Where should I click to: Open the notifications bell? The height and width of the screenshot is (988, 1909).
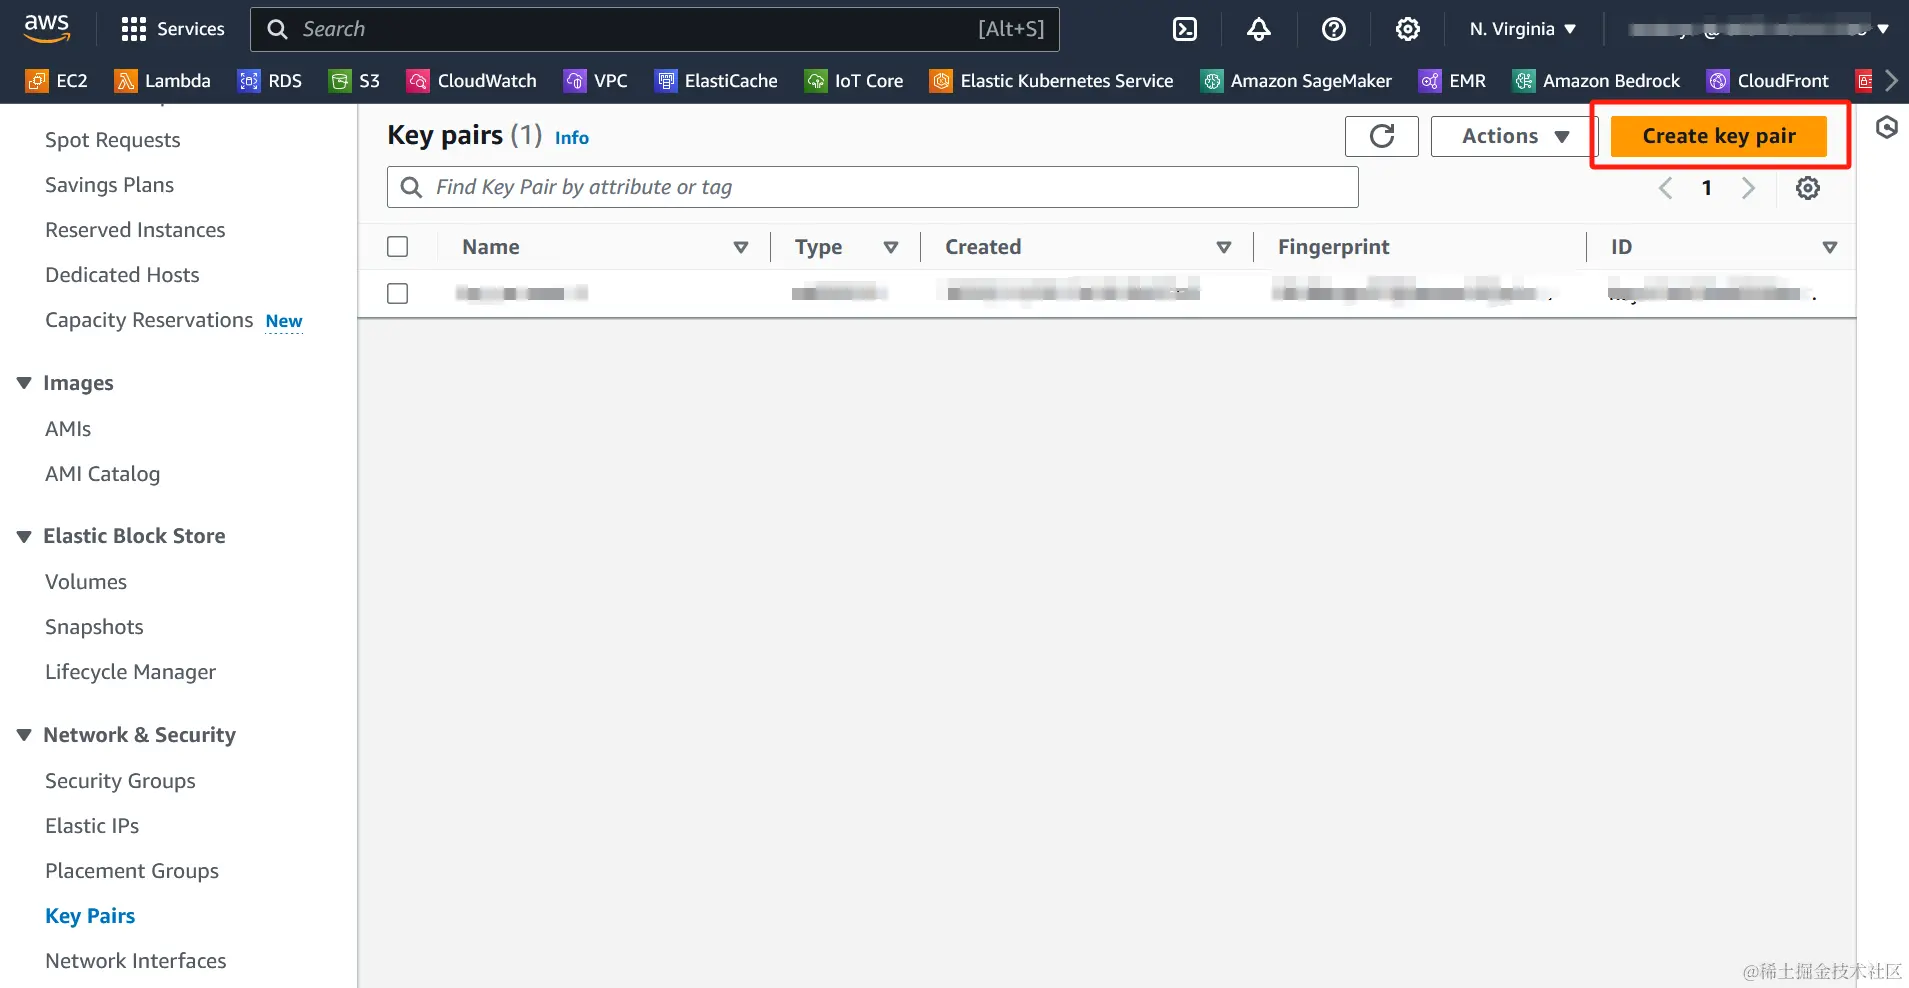1259,29
